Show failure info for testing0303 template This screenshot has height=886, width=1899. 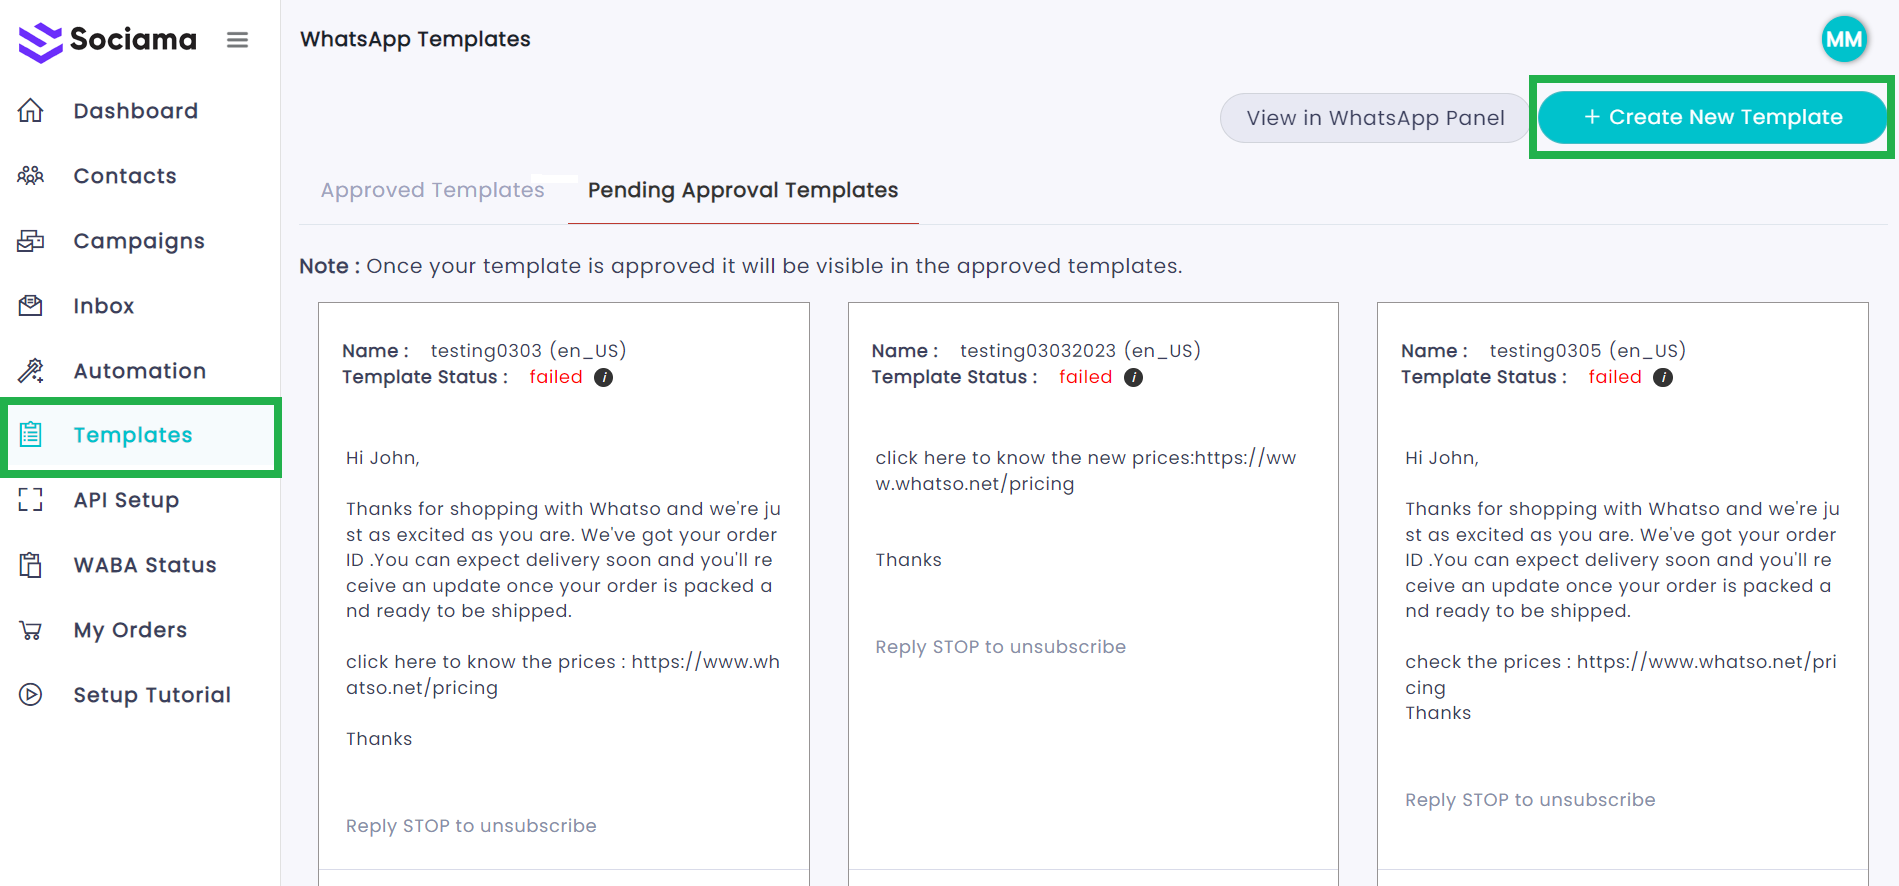coord(604,377)
